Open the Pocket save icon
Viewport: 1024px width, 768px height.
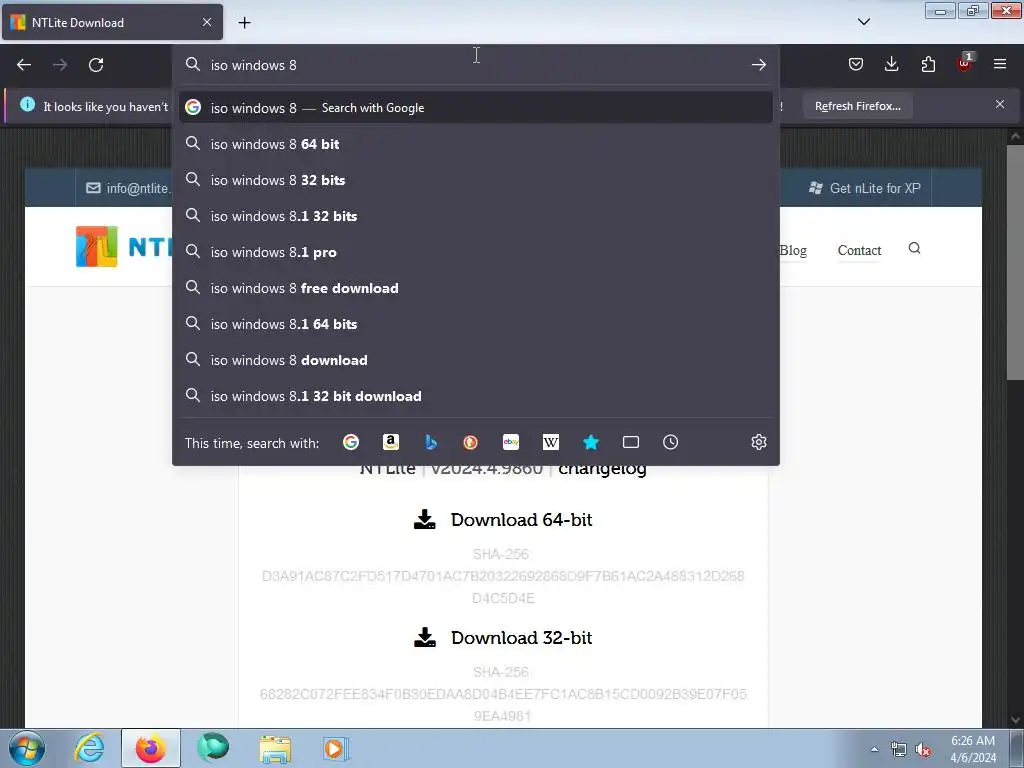(x=856, y=64)
